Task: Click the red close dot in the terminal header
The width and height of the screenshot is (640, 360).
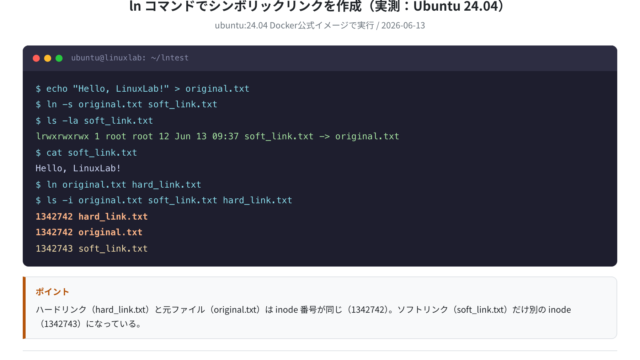Action: coord(36,58)
